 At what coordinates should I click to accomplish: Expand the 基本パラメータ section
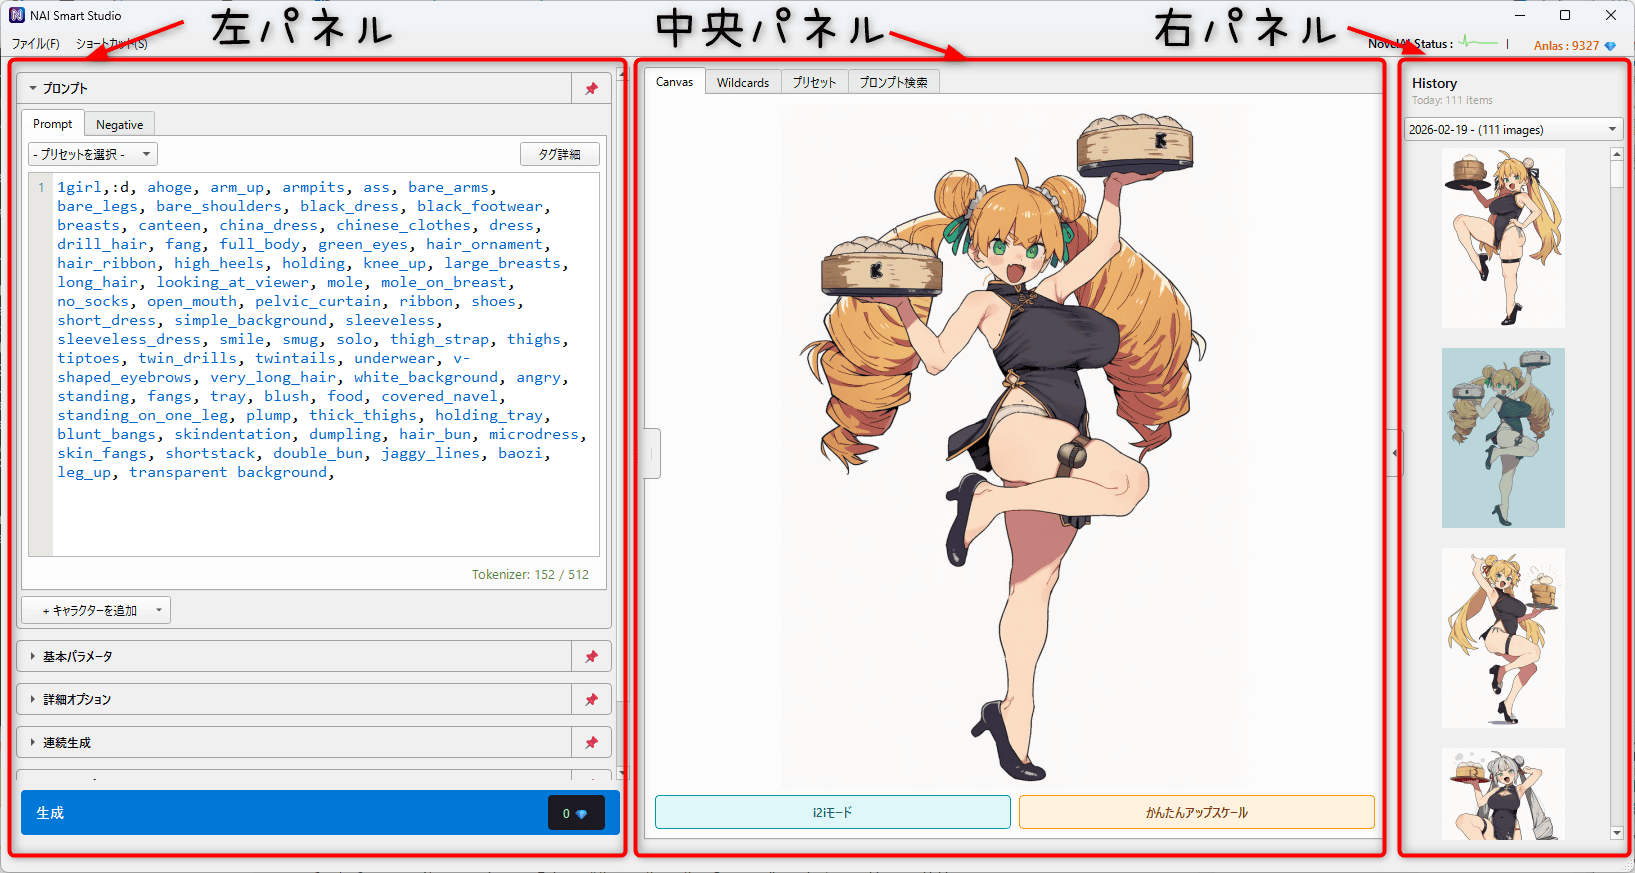coord(33,656)
